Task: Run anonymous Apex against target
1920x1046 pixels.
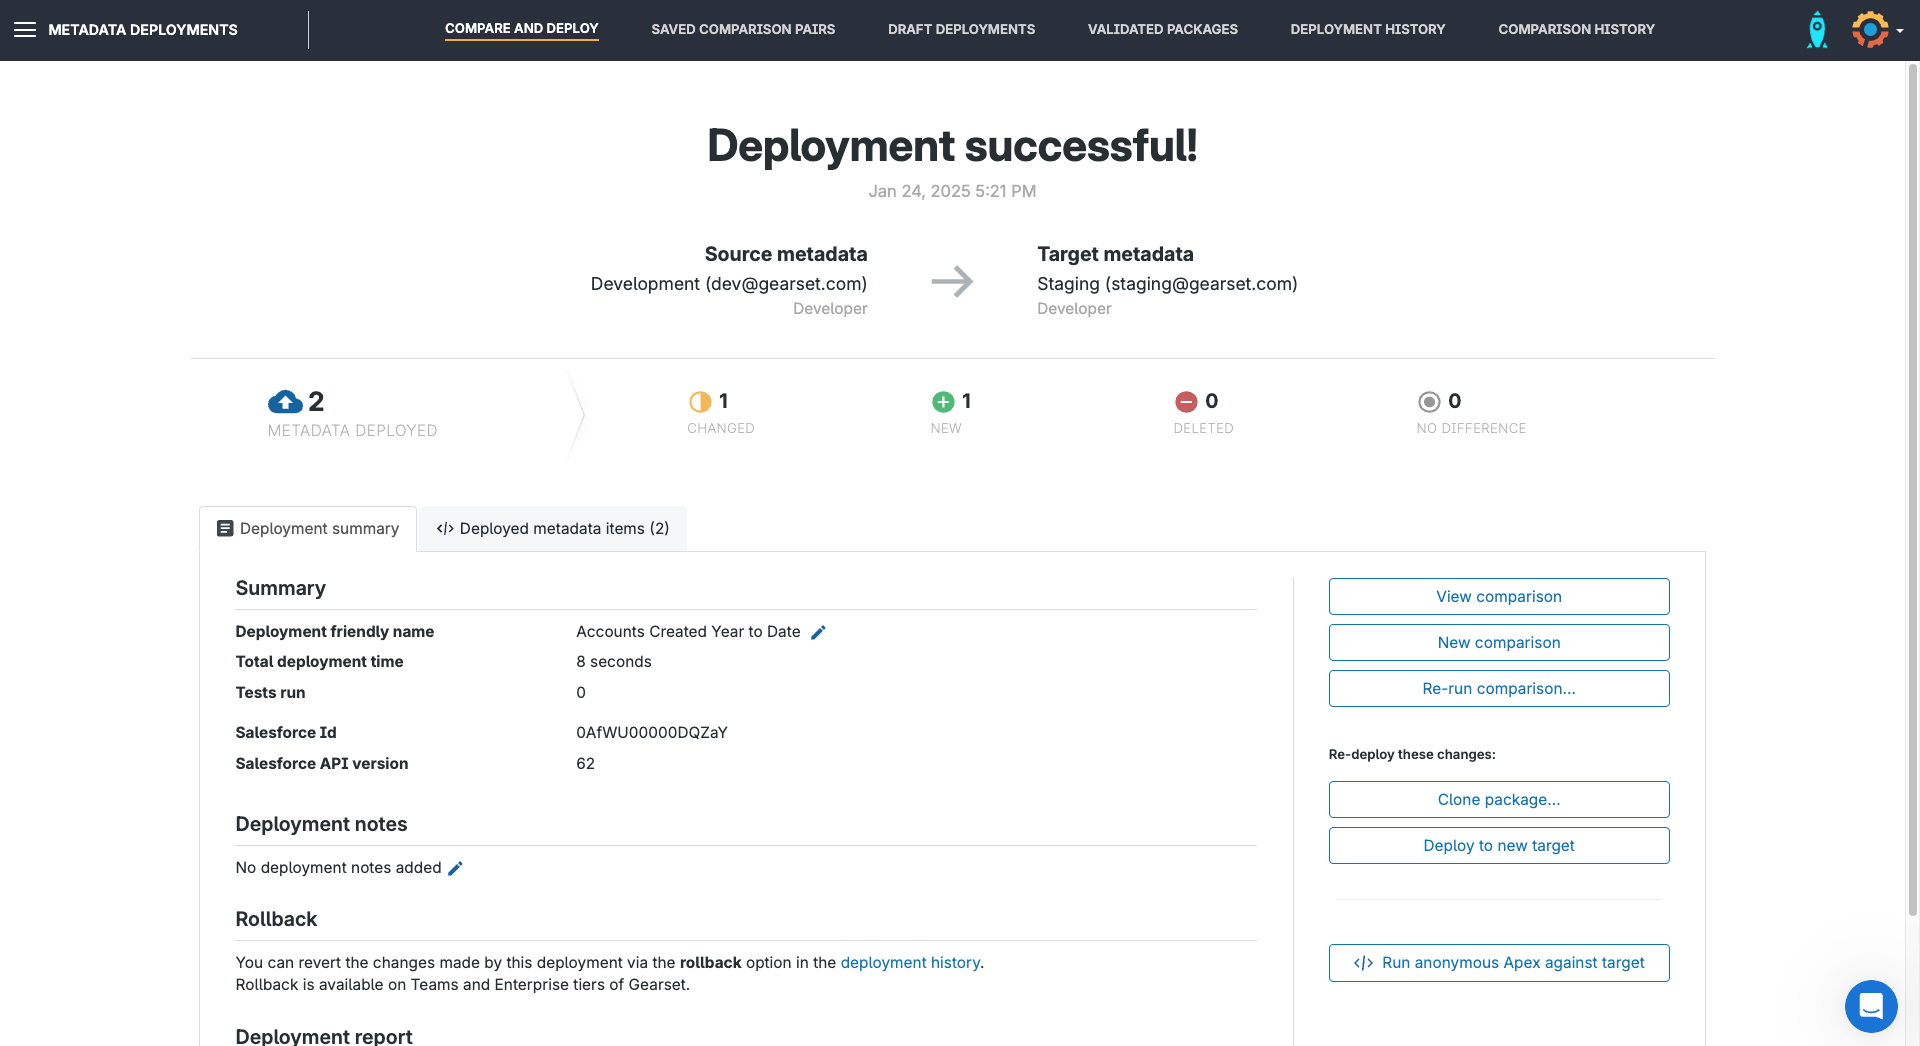Action: point(1498,963)
